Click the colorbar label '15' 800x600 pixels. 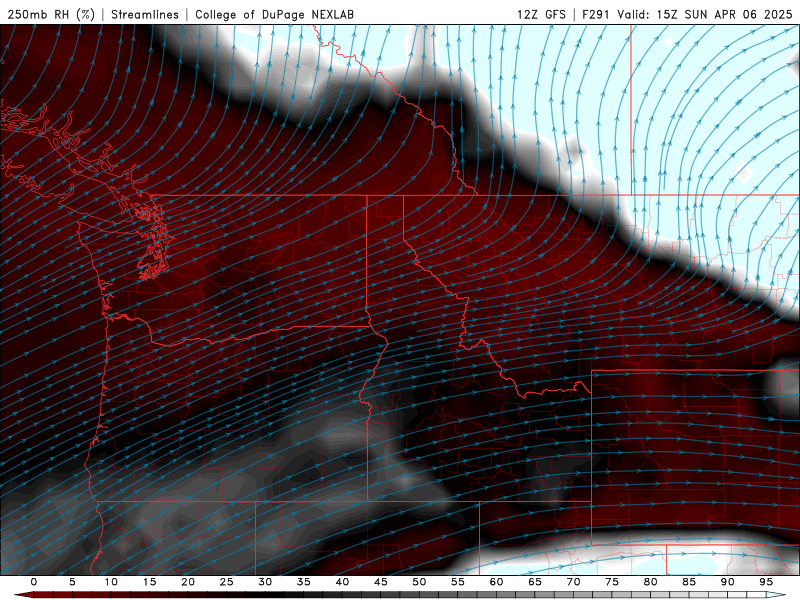coord(149,582)
